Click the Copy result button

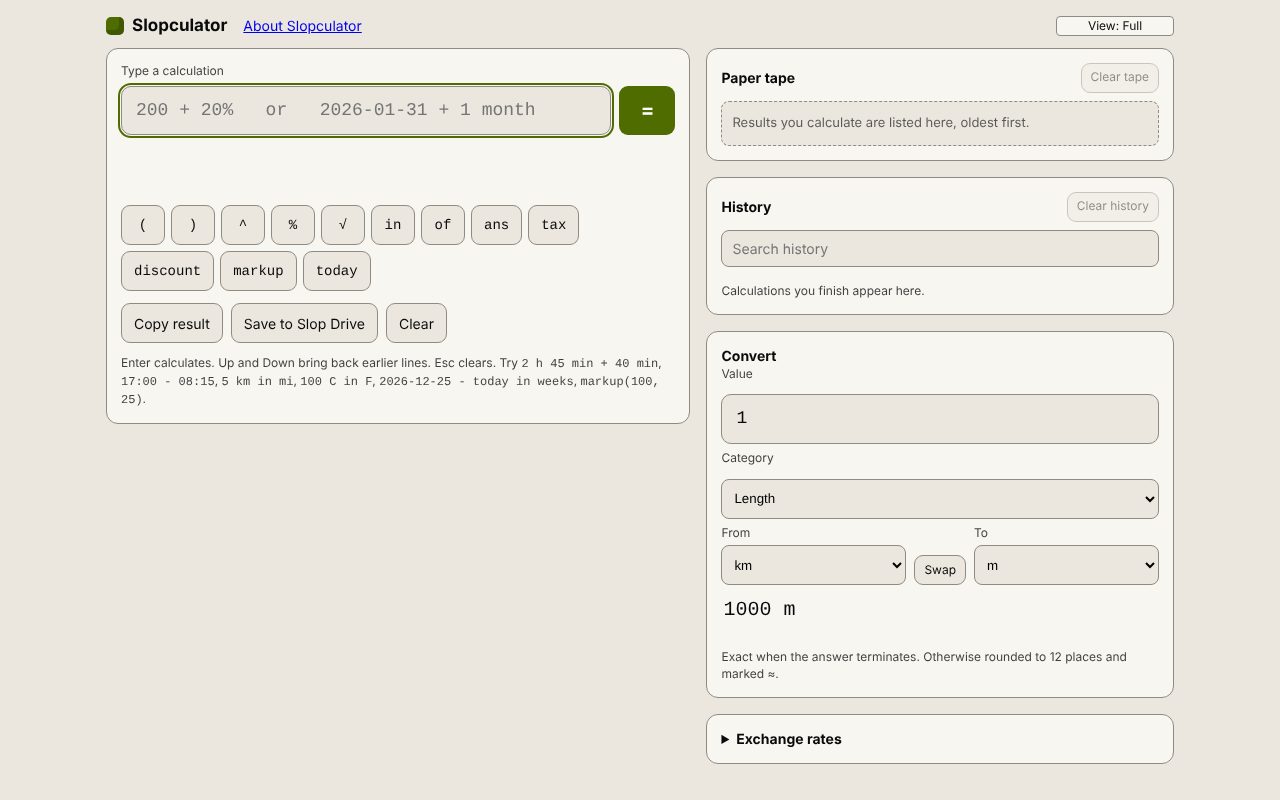(x=172, y=324)
